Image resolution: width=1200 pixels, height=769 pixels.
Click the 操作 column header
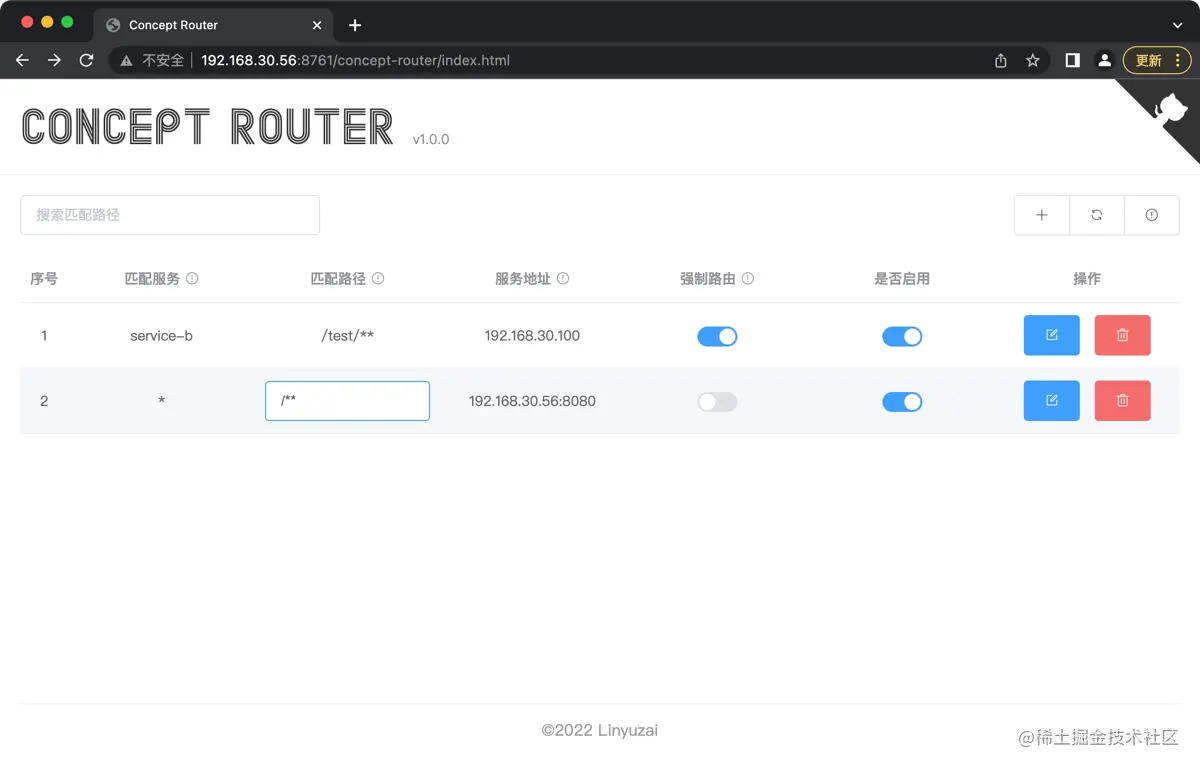click(x=1087, y=279)
